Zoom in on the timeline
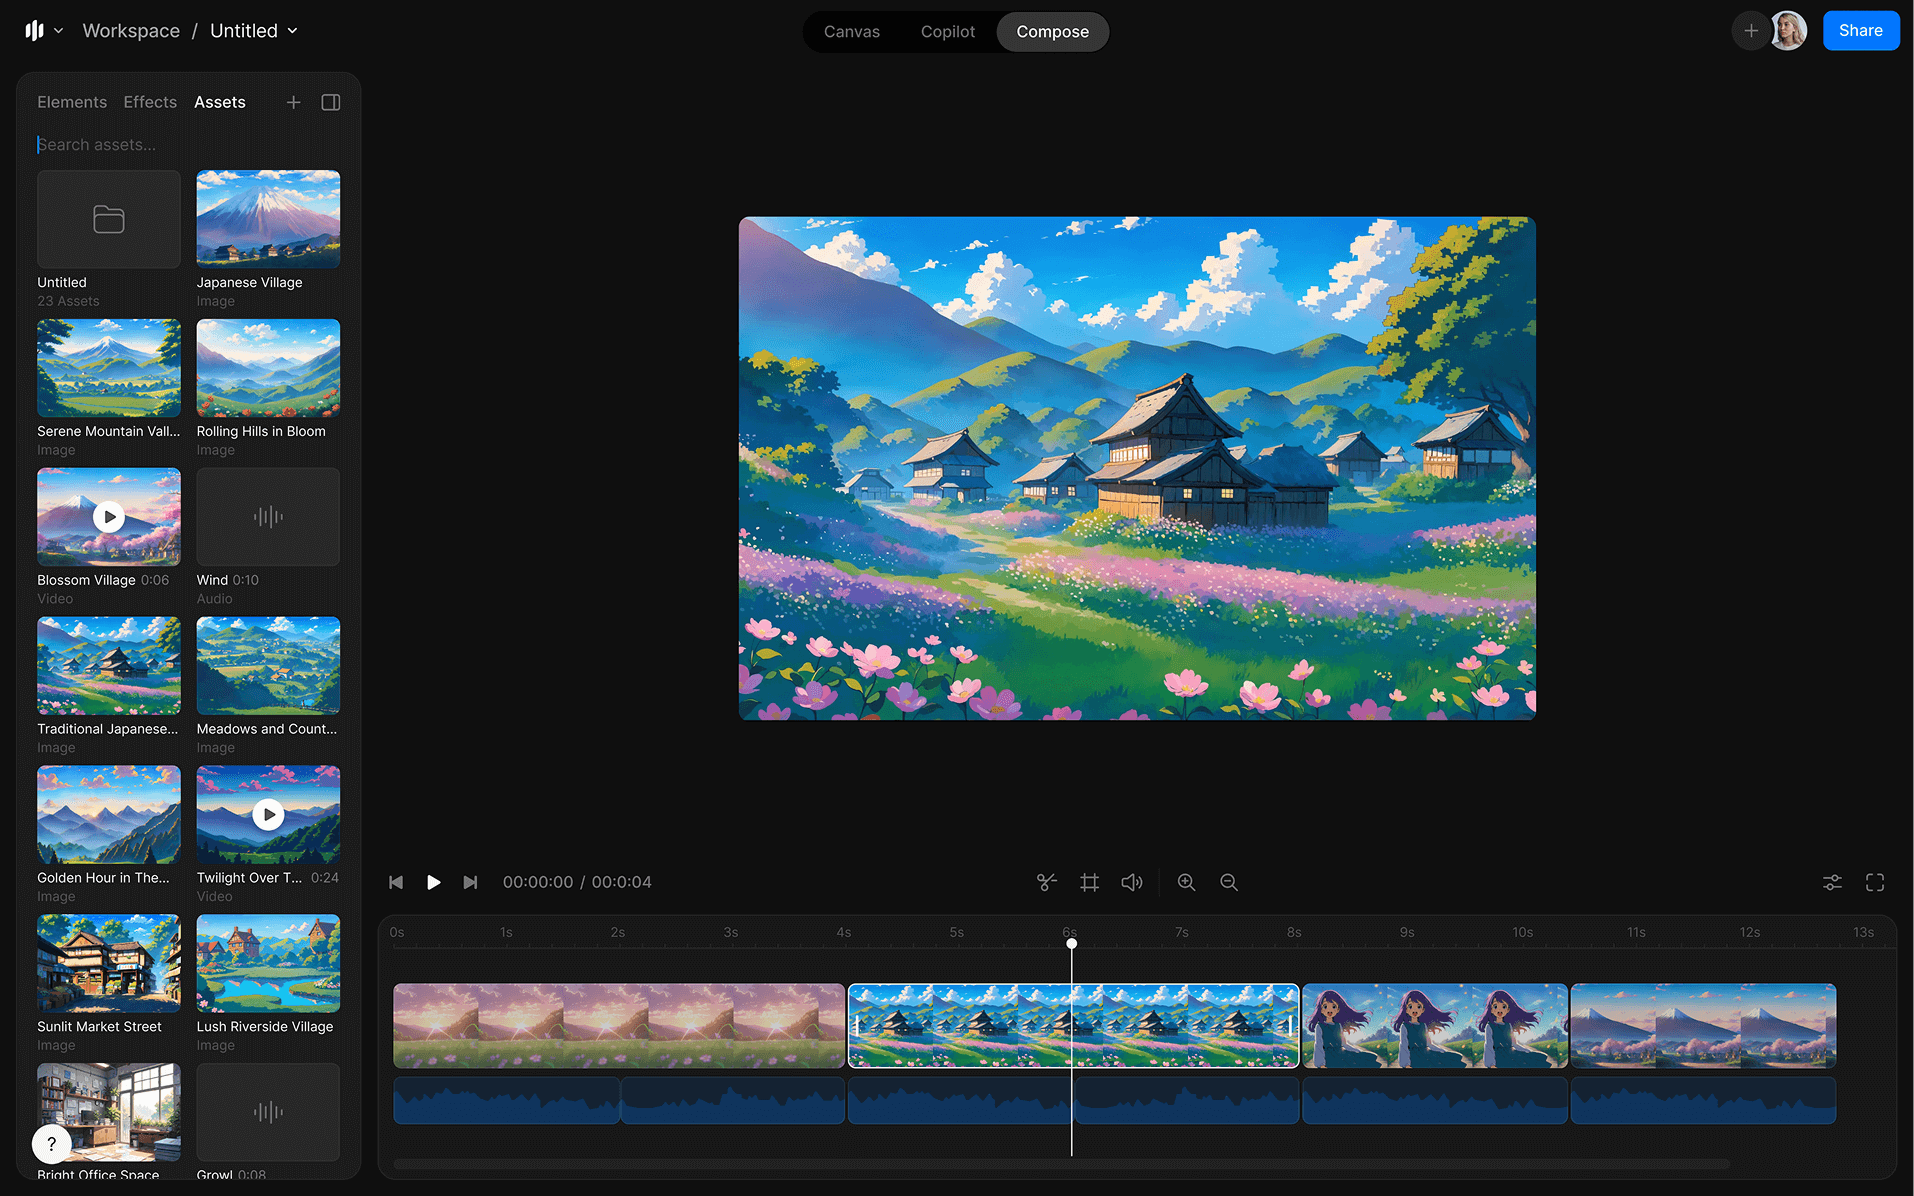Screen dimensions: 1914x1196 point(1186,882)
